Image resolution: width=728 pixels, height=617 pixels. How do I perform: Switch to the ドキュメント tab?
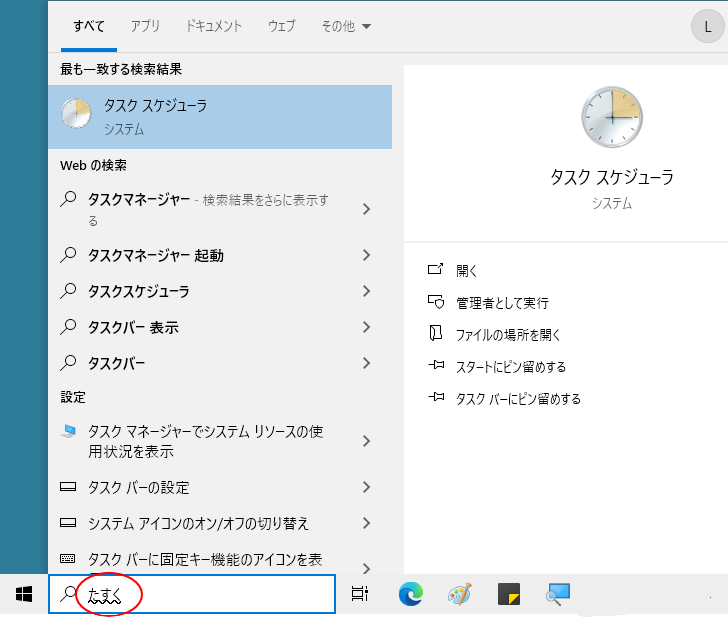[214, 27]
